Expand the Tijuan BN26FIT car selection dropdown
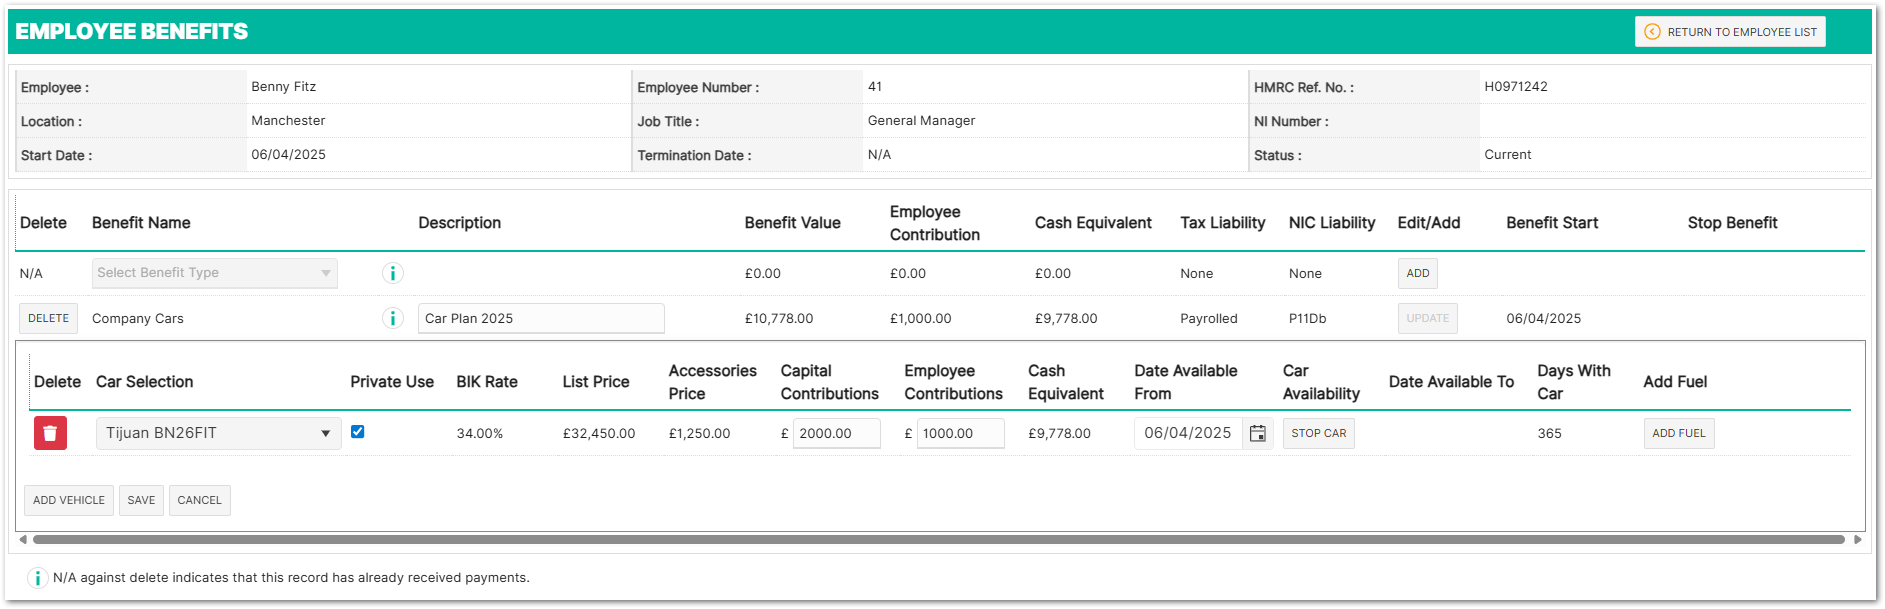1885x609 pixels. pos(218,433)
